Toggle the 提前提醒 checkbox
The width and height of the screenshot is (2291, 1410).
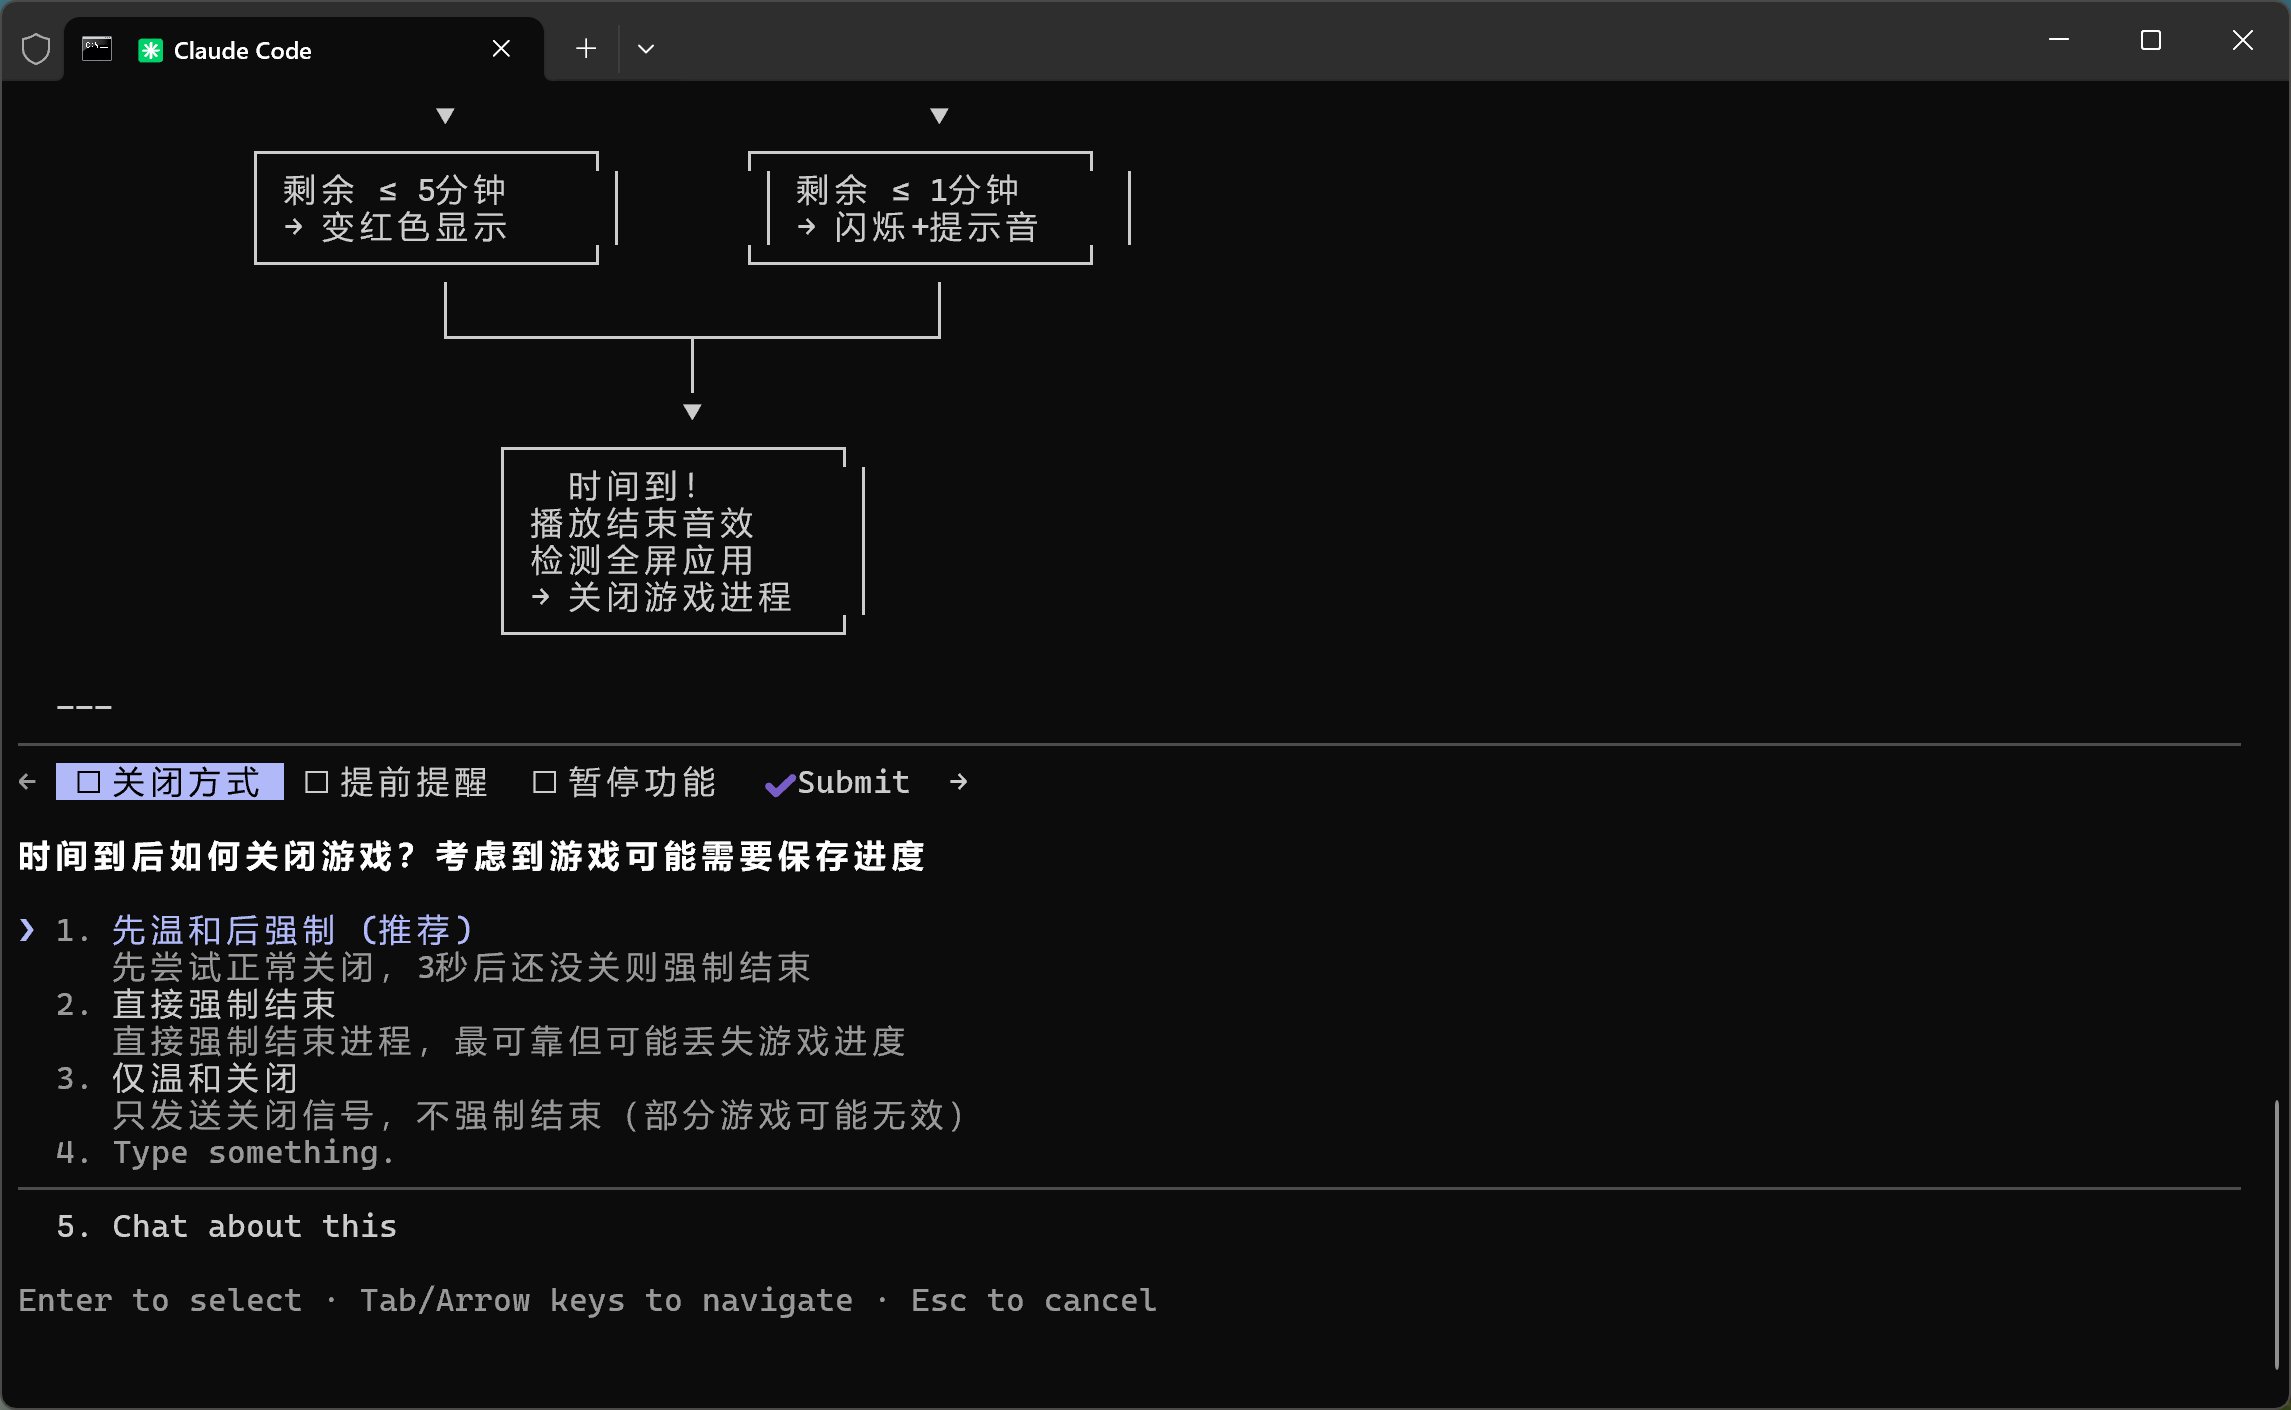pyautogui.click(x=316, y=782)
